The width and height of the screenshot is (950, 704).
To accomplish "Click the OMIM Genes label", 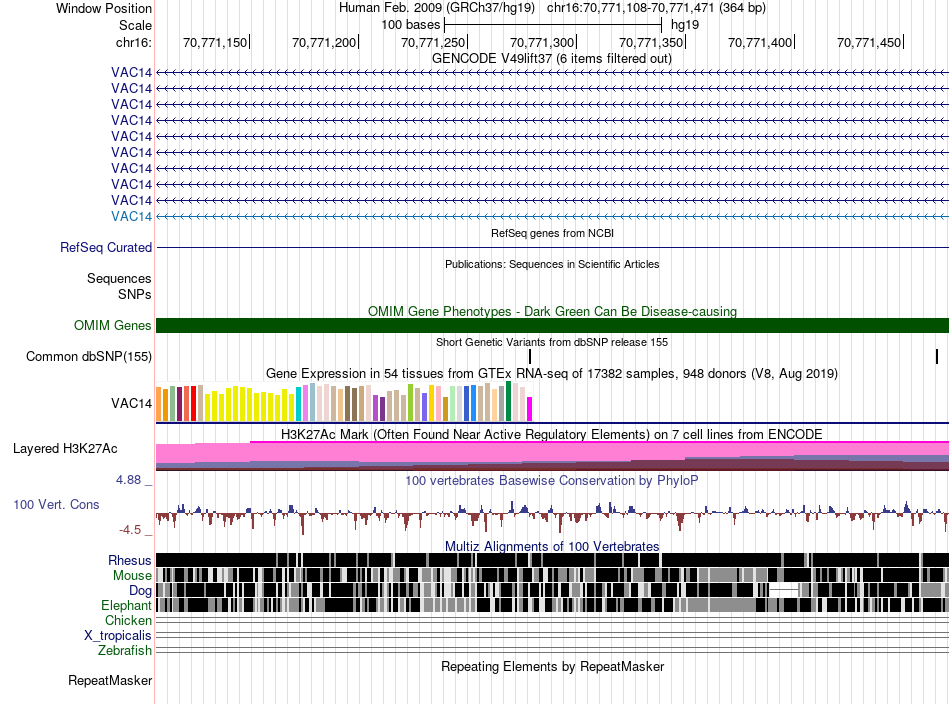I will [x=113, y=325].
